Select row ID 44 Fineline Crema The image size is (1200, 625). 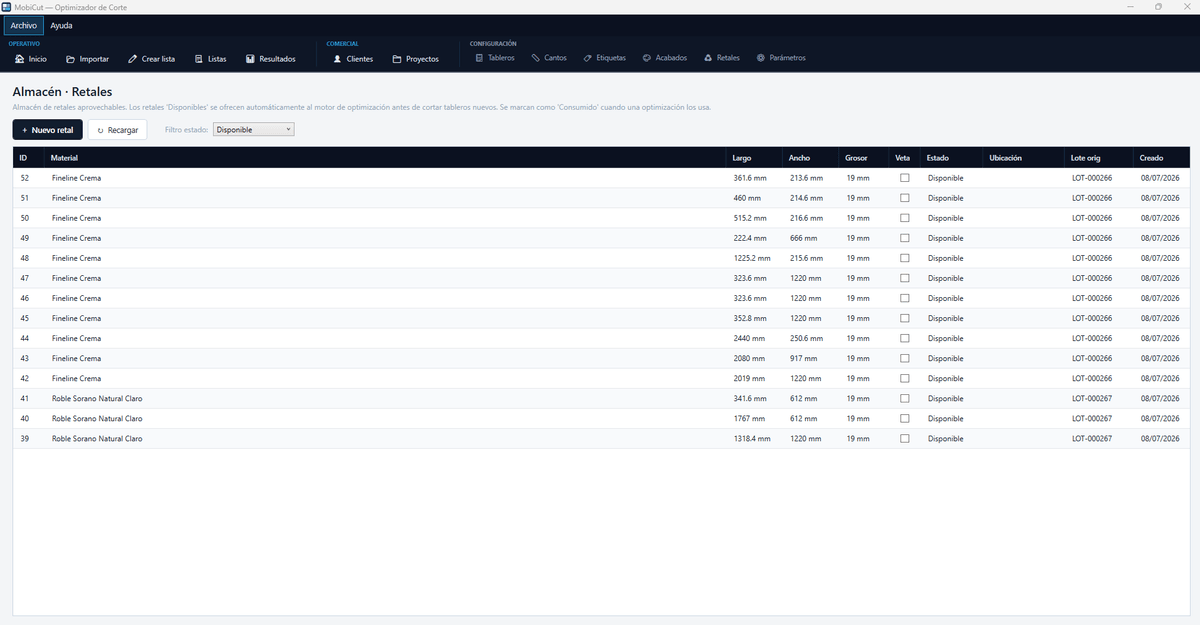601,338
